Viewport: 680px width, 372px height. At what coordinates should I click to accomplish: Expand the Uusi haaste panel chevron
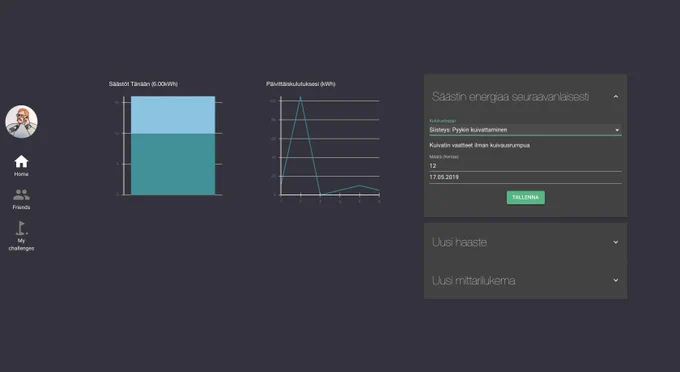coord(616,242)
